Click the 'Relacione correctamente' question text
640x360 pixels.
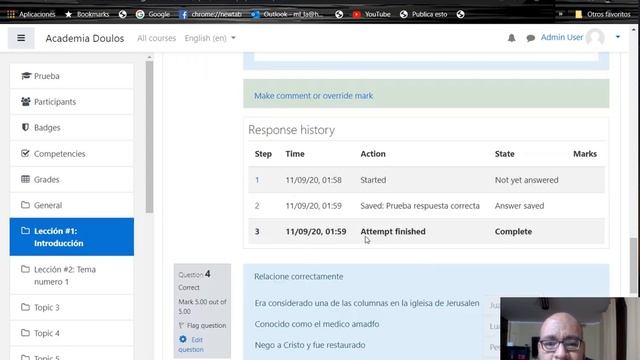click(299, 276)
